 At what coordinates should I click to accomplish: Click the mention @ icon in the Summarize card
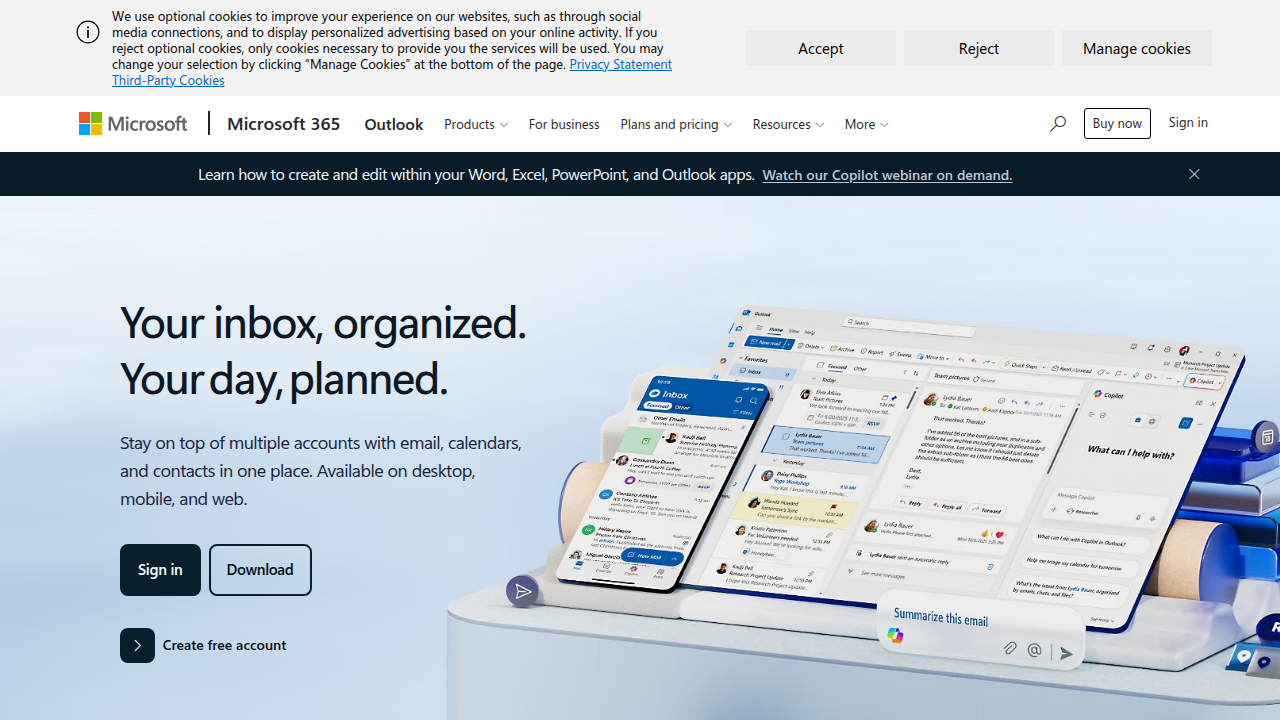[1035, 650]
